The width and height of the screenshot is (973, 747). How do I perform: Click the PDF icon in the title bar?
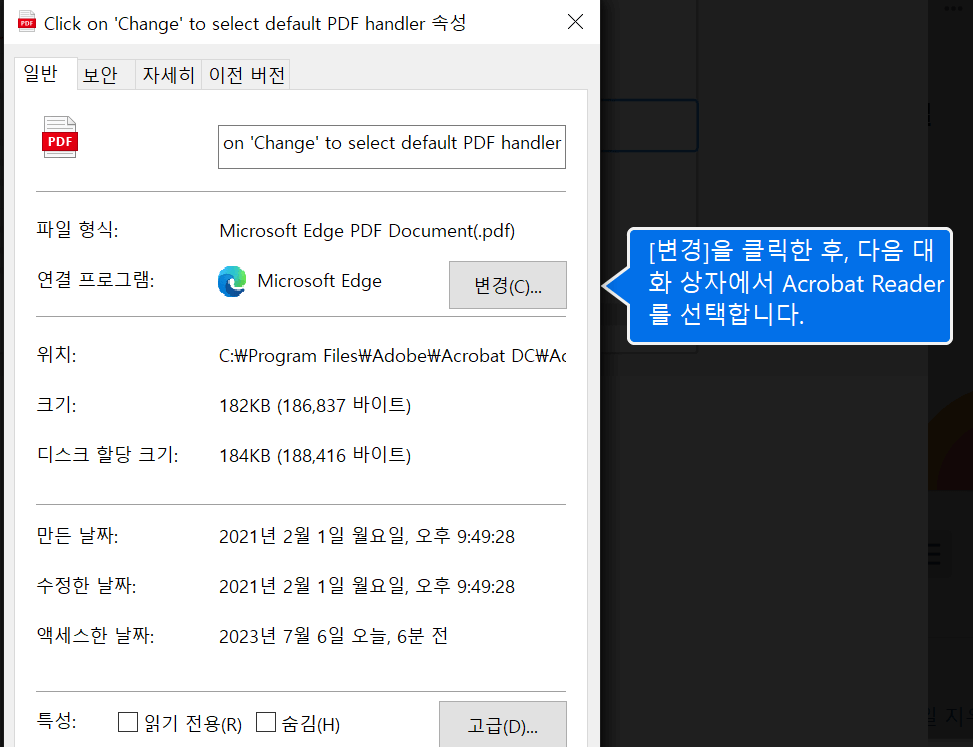27,22
